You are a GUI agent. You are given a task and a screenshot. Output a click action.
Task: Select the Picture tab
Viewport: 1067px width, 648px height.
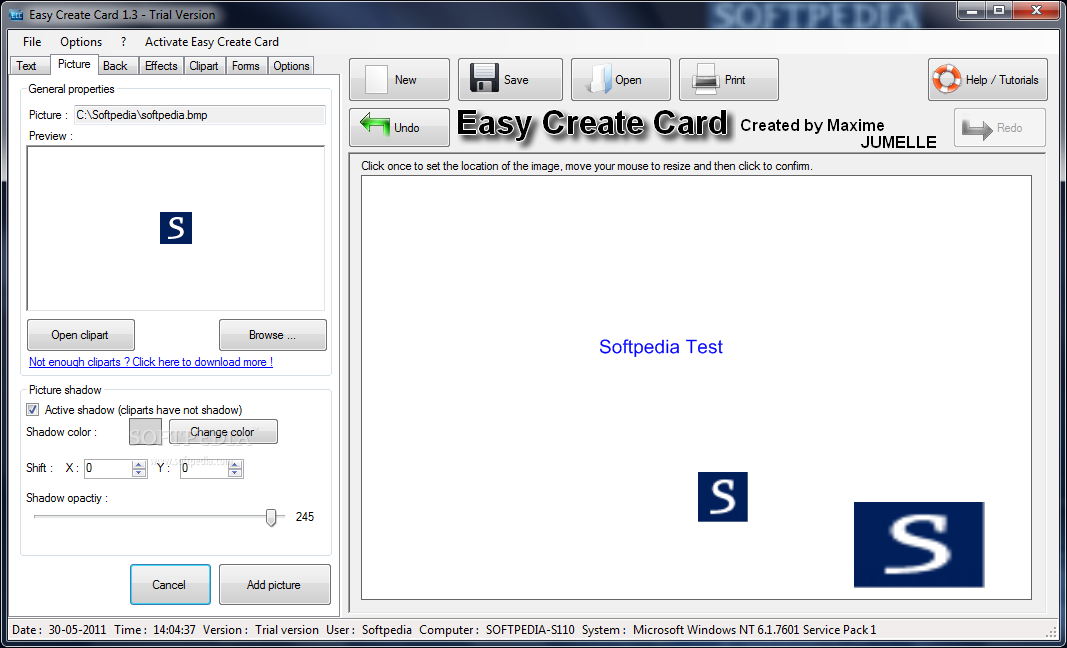(x=74, y=64)
